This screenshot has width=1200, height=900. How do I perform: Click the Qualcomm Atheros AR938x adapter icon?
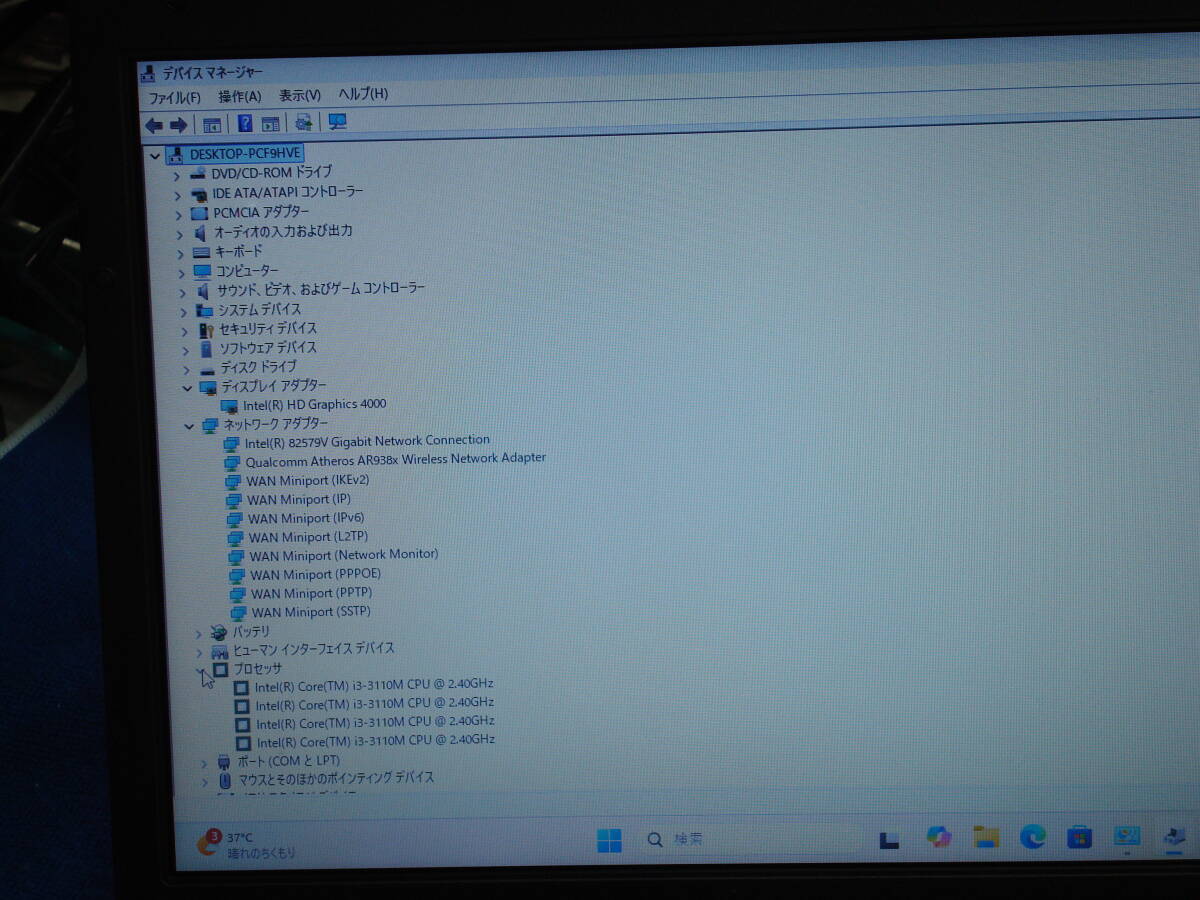pos(232,462)
